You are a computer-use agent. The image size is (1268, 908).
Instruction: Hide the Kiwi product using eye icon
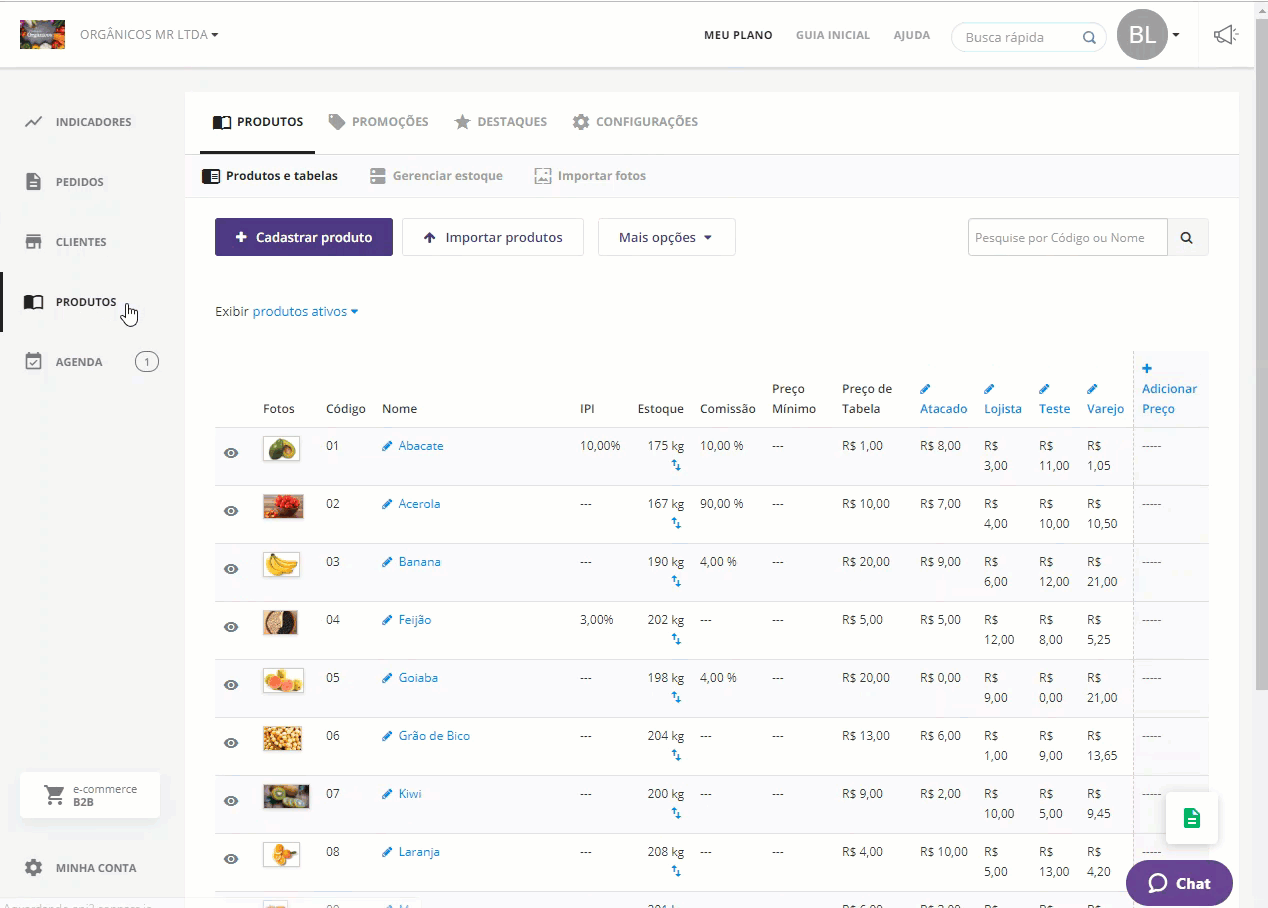231,801
